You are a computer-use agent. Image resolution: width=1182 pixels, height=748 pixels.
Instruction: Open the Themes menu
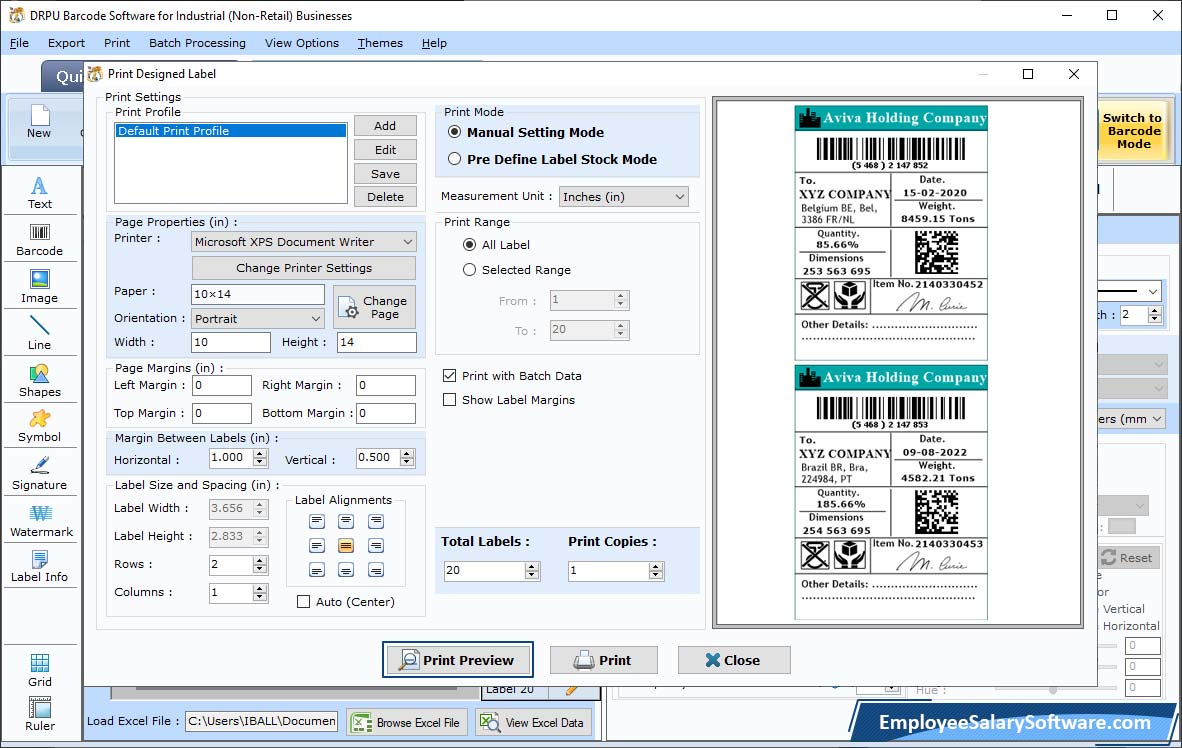380,43
